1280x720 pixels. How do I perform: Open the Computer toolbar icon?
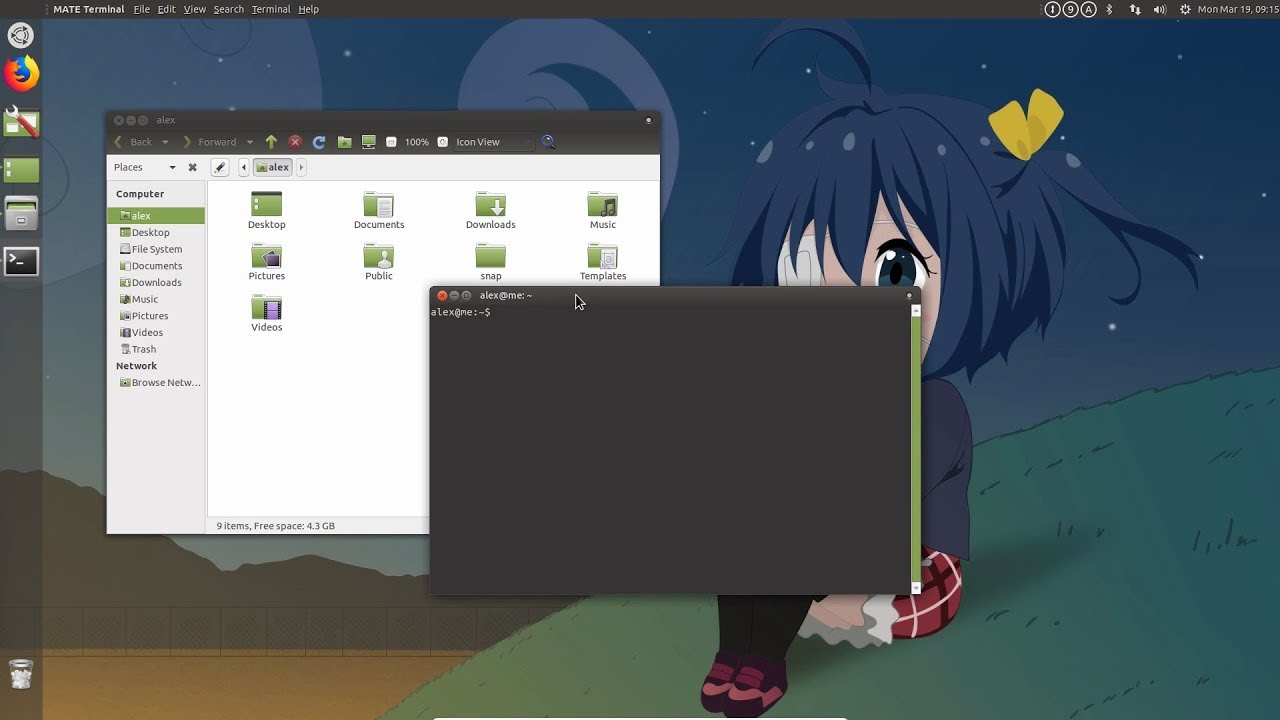[x=369, y=142]
